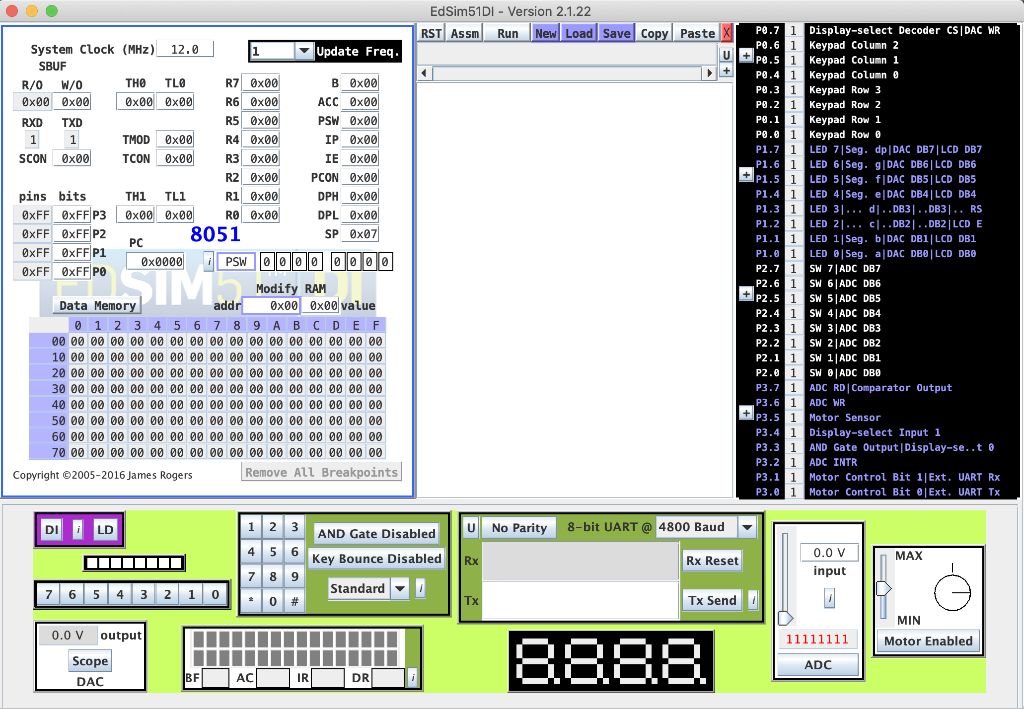
Task: Click the Load button
Action: point(579,33)
